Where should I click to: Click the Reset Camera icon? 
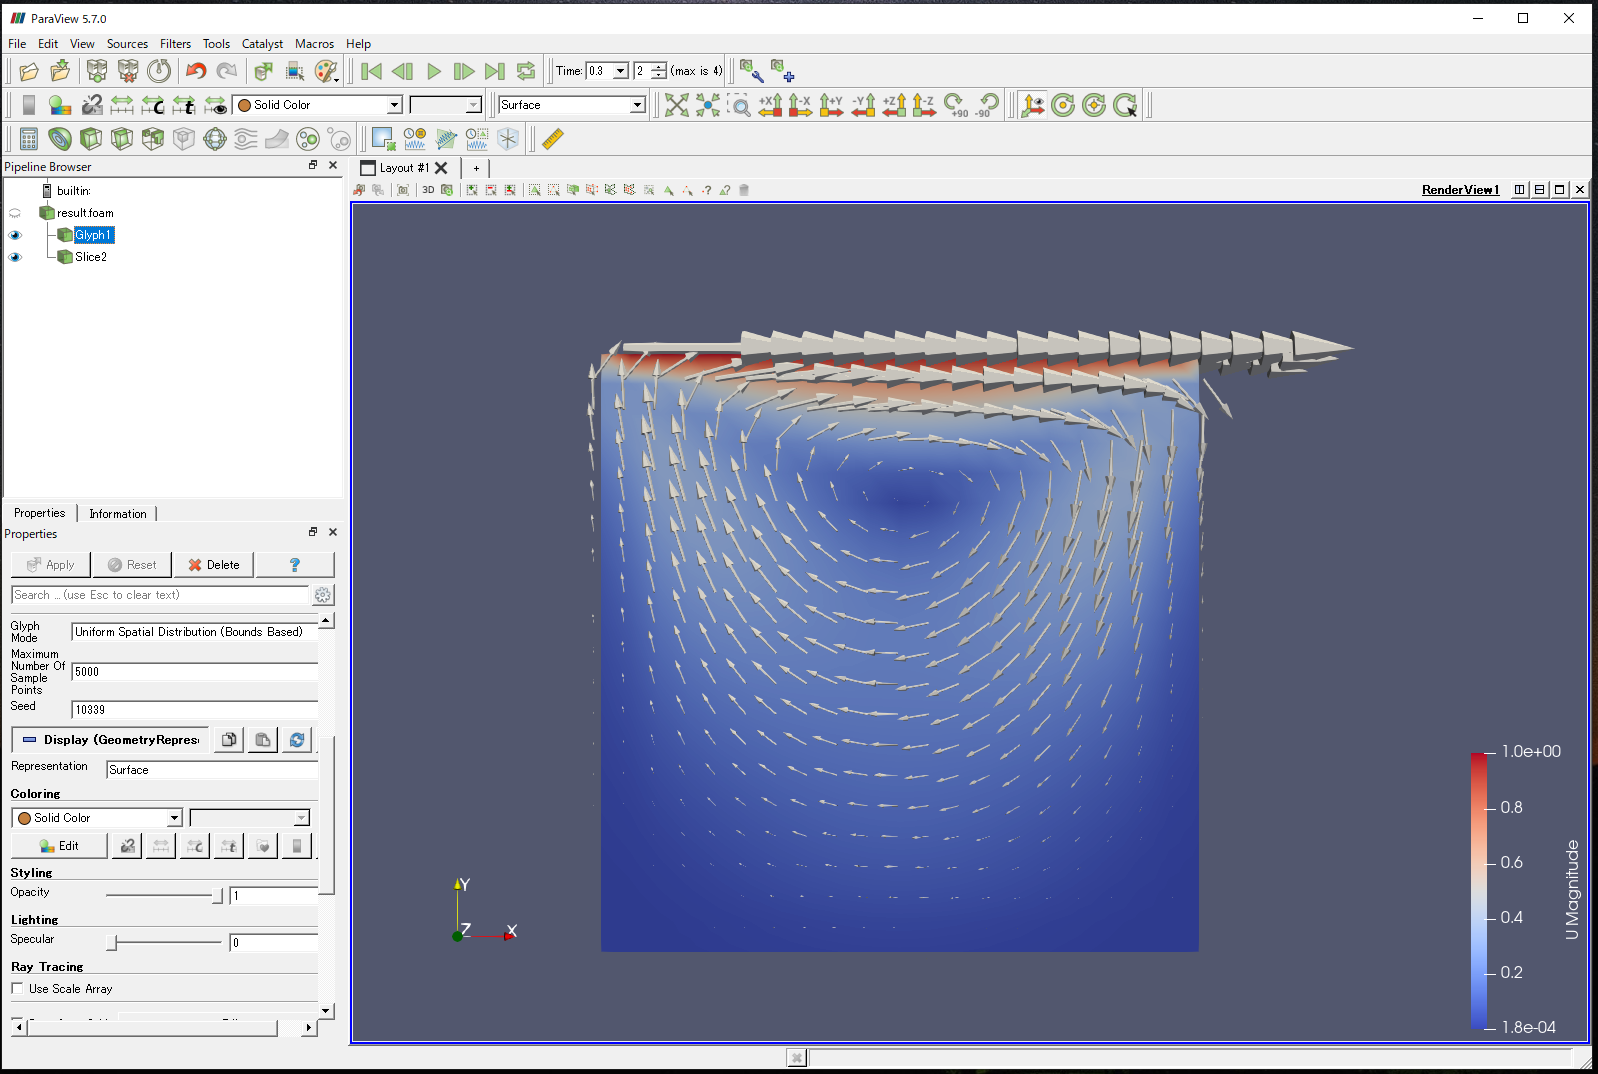click(x=677, y=105)
